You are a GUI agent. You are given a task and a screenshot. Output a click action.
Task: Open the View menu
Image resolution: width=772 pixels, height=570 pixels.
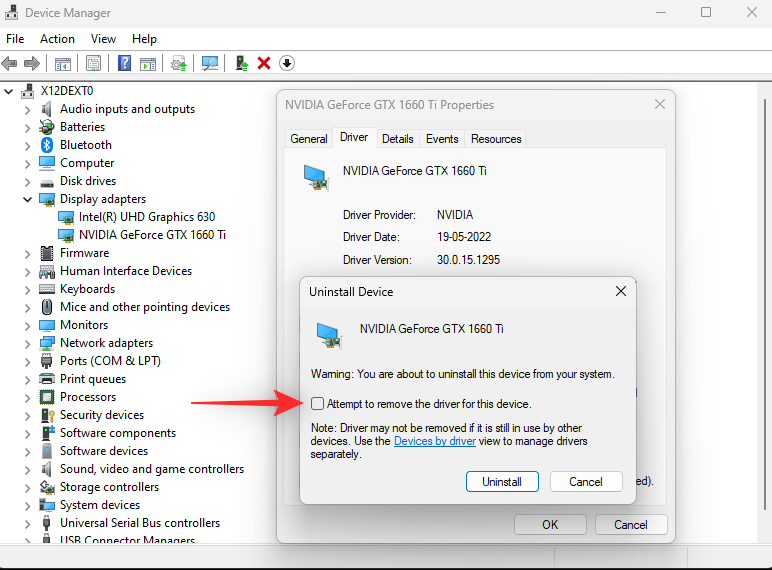[x=103, y=39]
